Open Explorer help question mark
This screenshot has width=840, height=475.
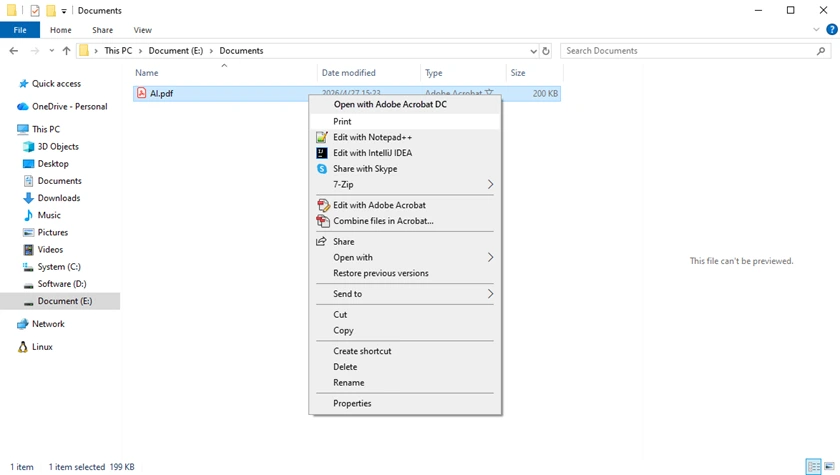coord(832,29)
